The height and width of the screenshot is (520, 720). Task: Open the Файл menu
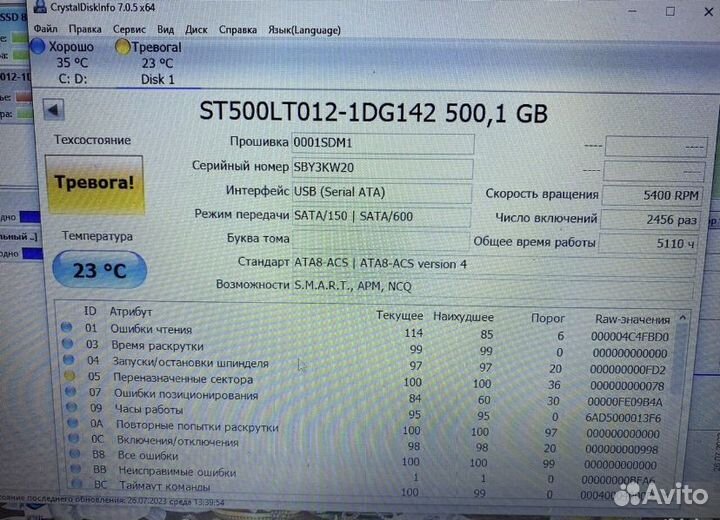pyautogui.click(x=45, y=29)
